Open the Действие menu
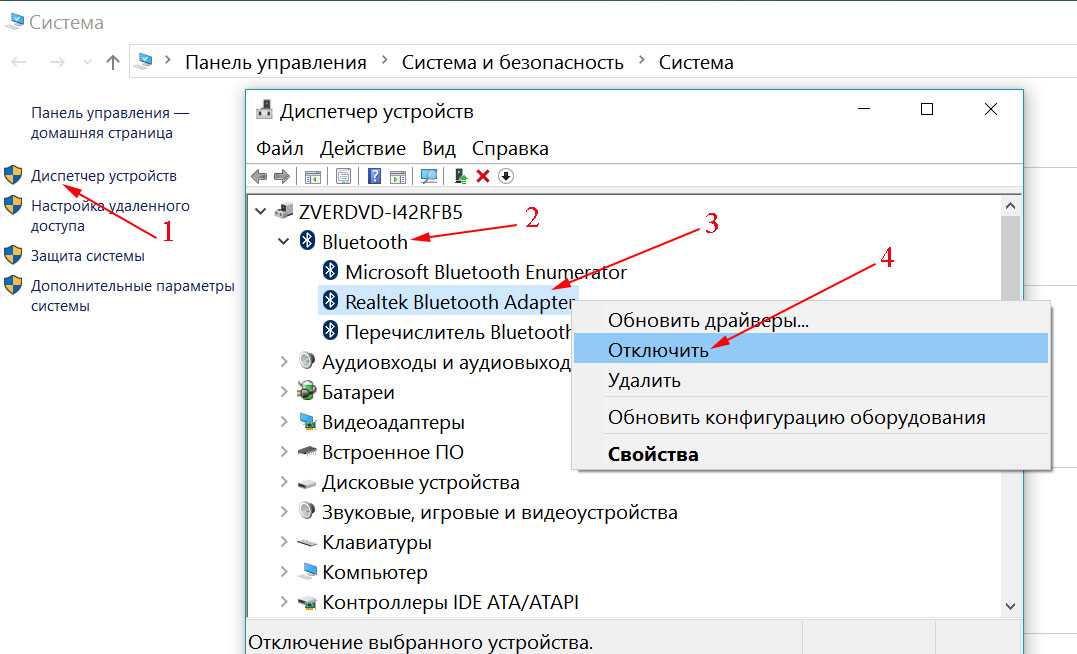 362,148
